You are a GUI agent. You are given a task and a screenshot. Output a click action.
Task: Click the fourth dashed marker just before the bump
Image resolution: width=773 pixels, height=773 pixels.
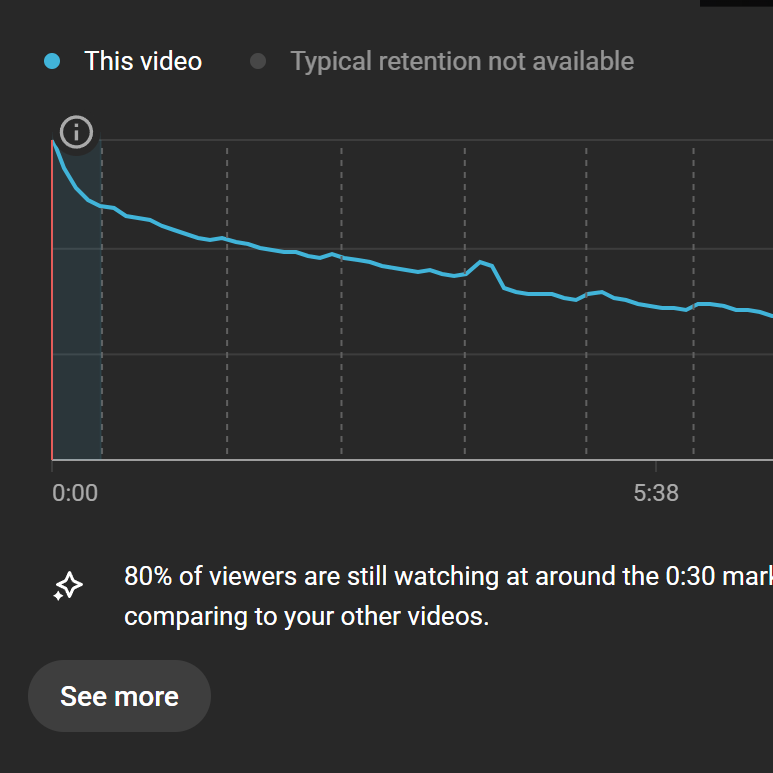464,301
